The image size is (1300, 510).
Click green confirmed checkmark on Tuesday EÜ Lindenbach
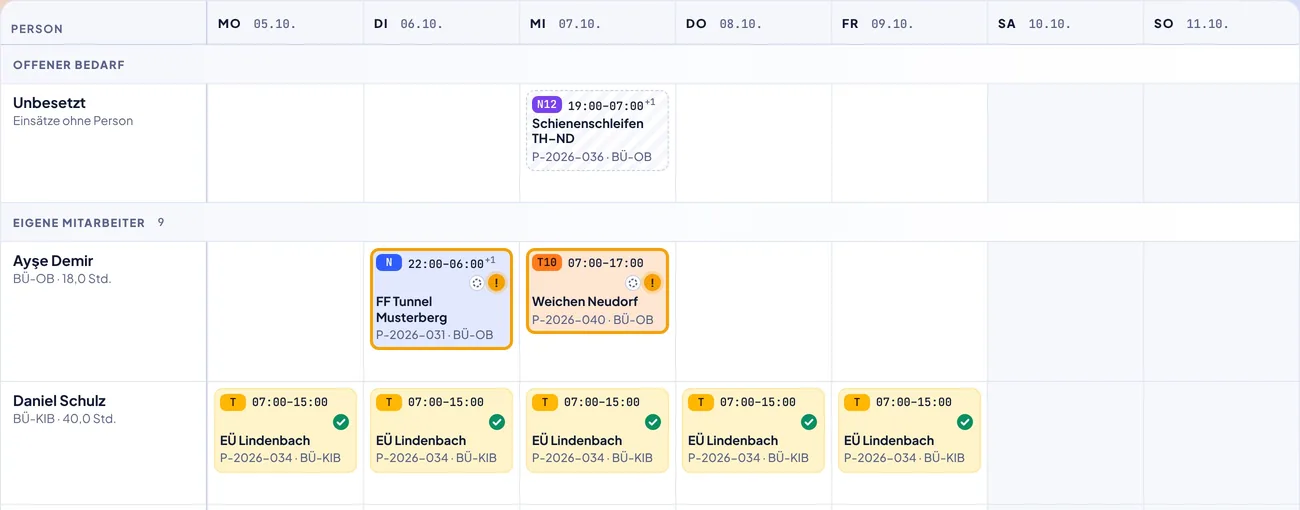497,422
